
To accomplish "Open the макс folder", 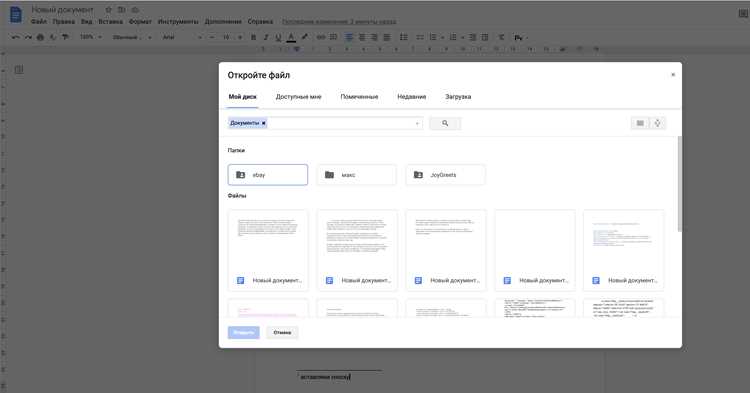I will coord(356,175).
